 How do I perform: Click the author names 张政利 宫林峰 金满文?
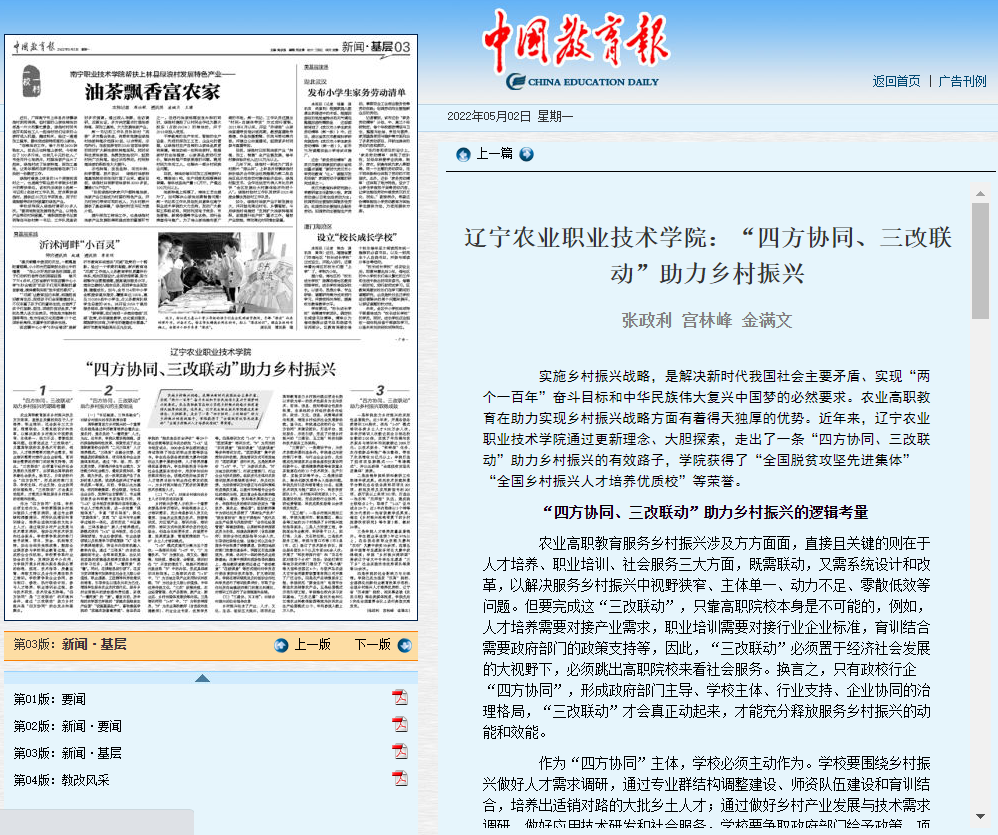(706, 320)
